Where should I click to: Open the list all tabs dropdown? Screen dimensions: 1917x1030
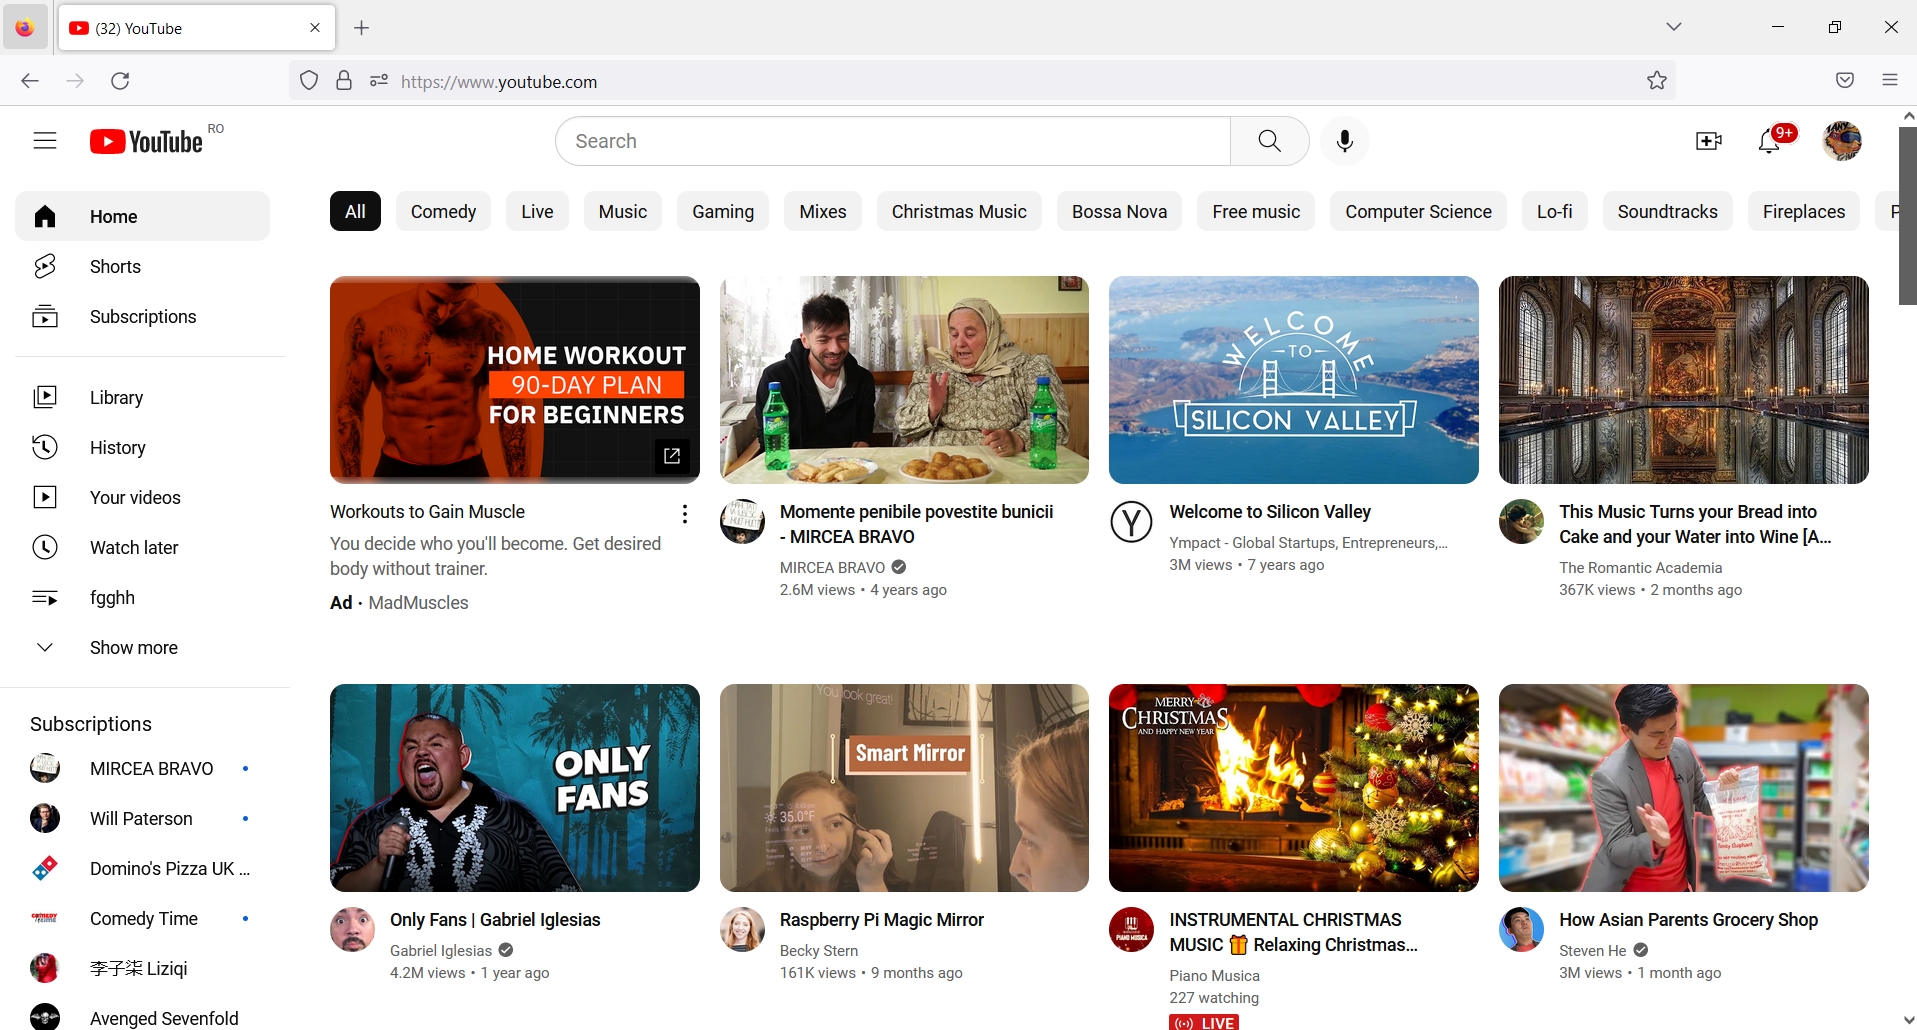[1674, 27]
